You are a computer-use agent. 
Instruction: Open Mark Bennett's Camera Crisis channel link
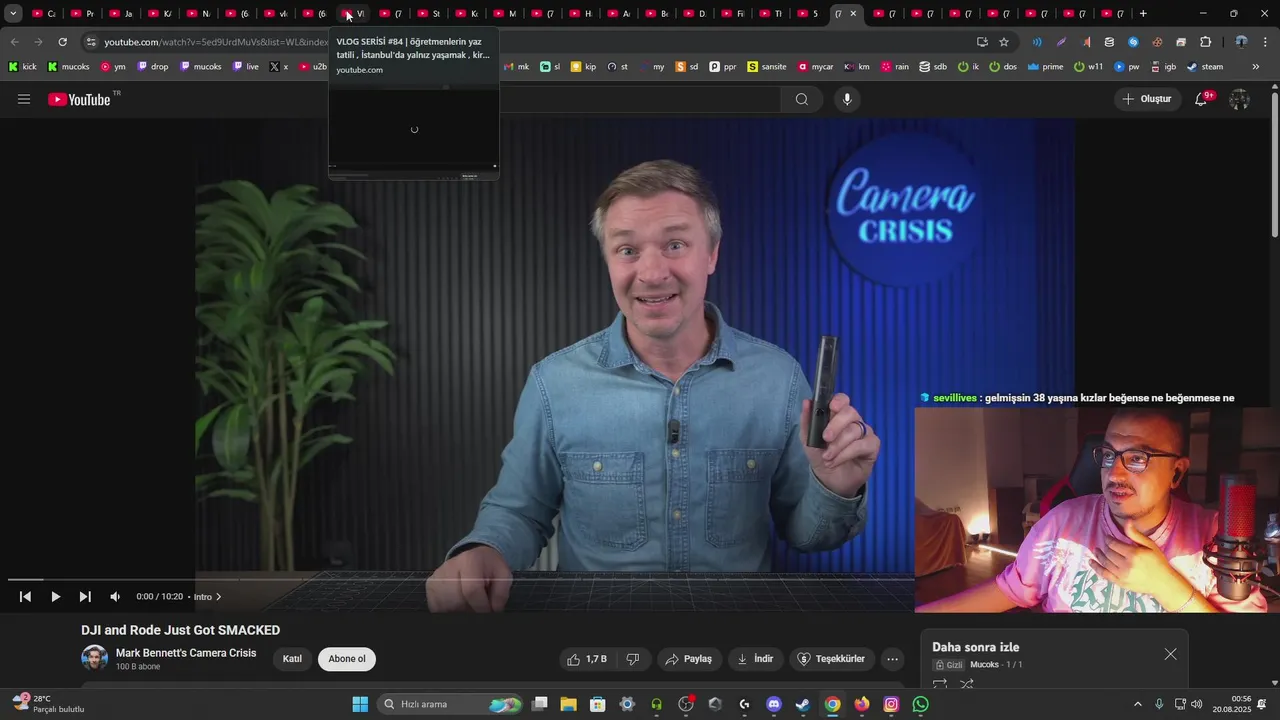(186, 653)
